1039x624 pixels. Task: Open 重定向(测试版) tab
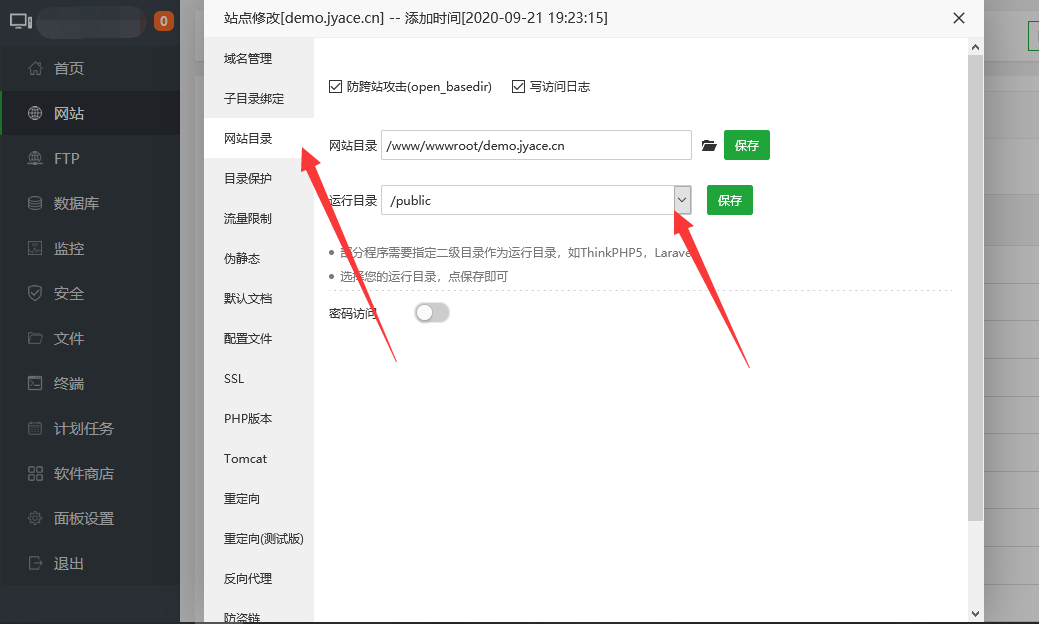259,539
